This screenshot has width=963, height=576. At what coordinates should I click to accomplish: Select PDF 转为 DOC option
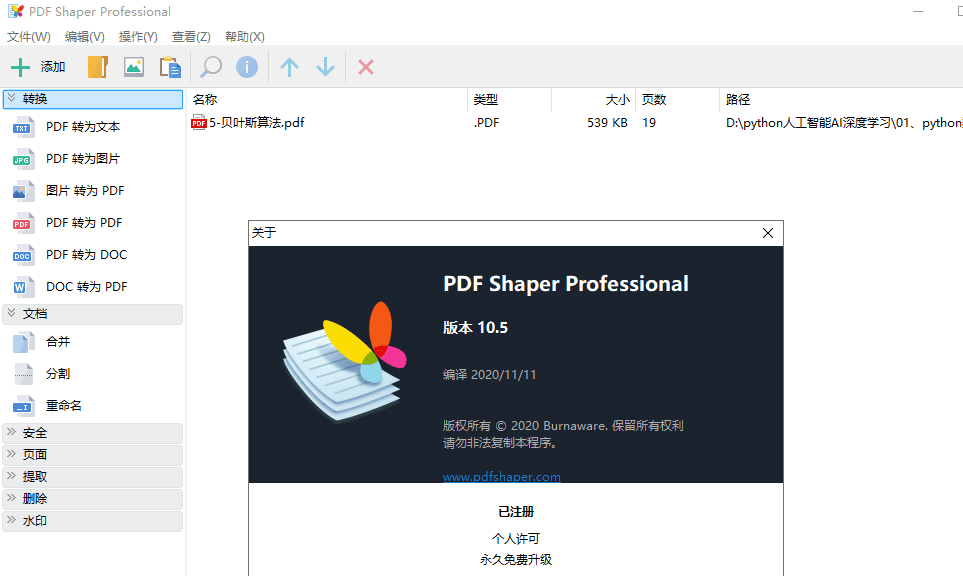tap(87, 255)
